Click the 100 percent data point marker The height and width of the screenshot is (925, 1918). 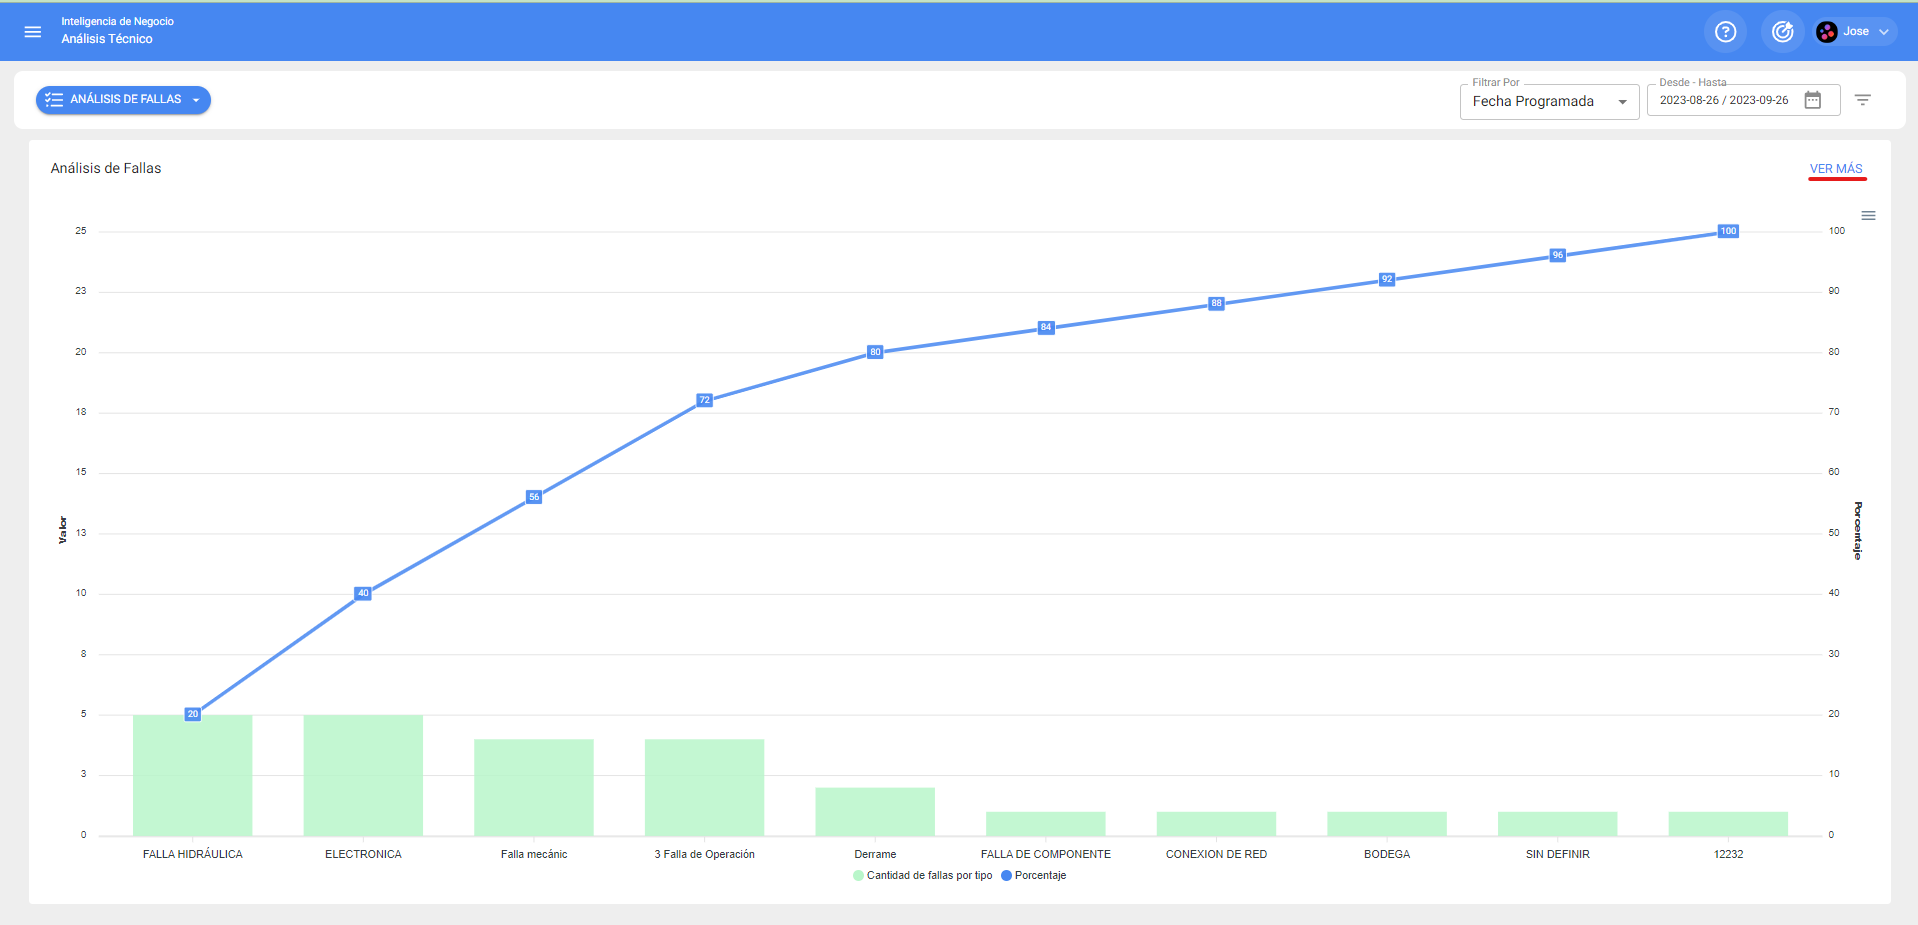click(1728, 231)
